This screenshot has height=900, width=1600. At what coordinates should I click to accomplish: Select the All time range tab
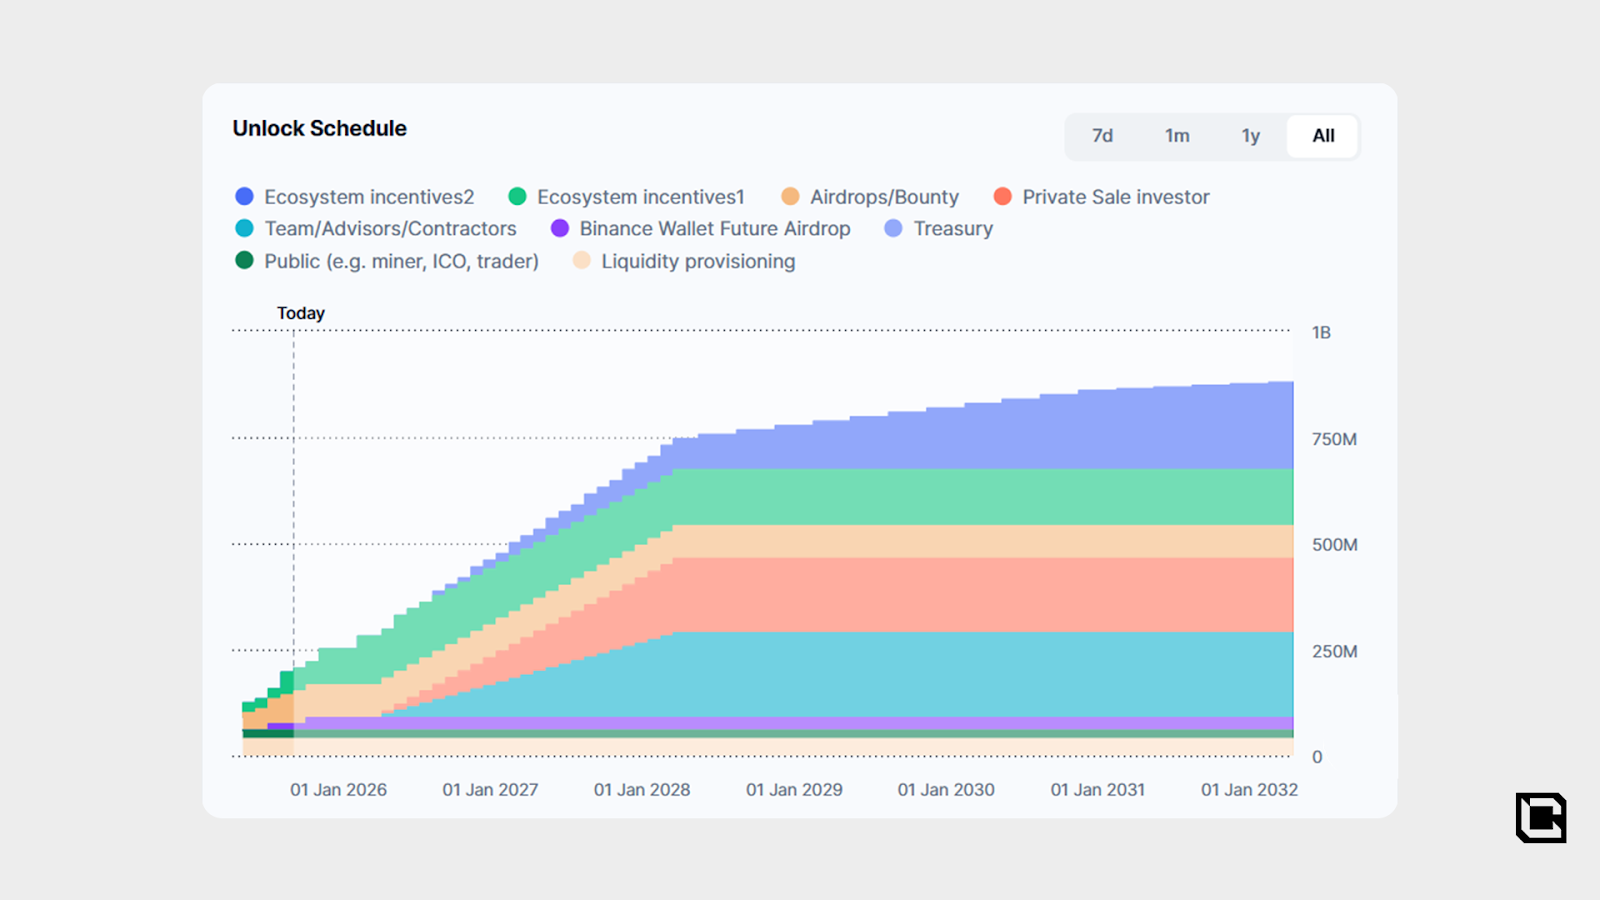1323,136
